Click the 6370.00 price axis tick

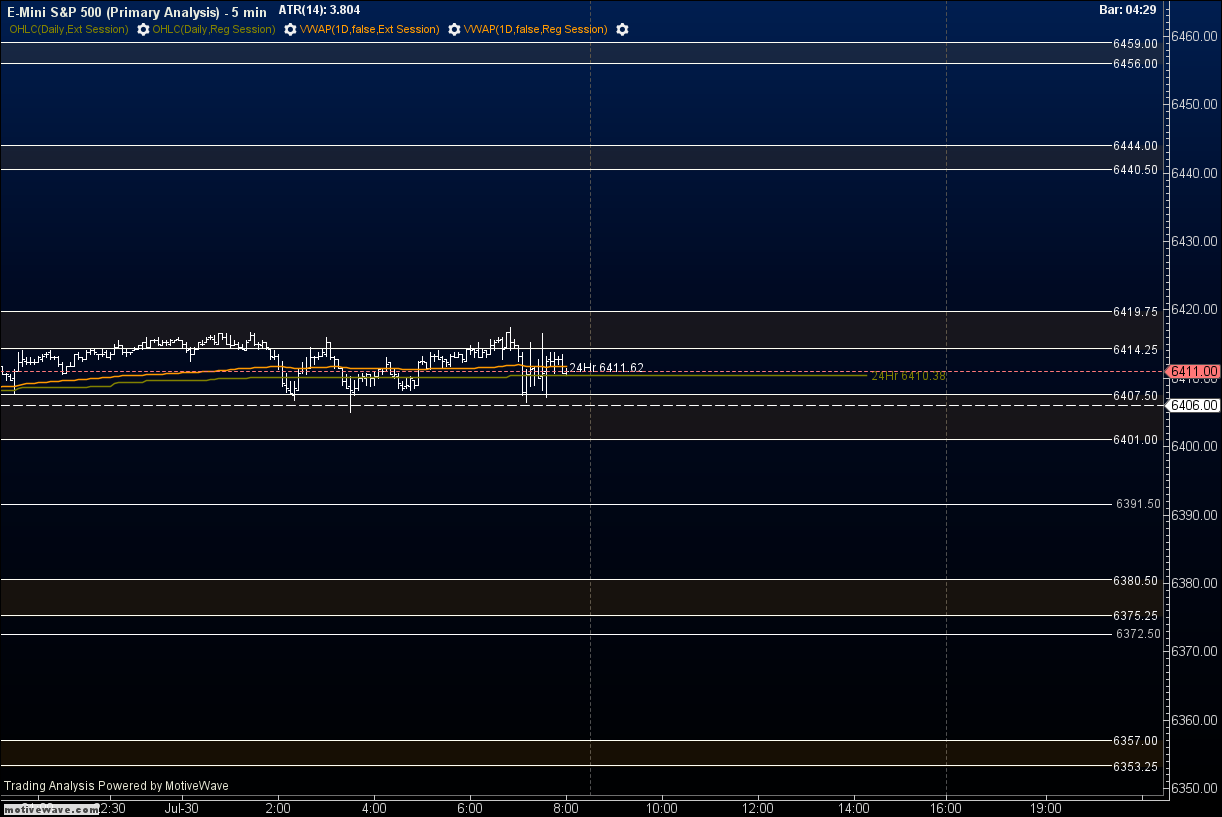tap(1195, 651)
